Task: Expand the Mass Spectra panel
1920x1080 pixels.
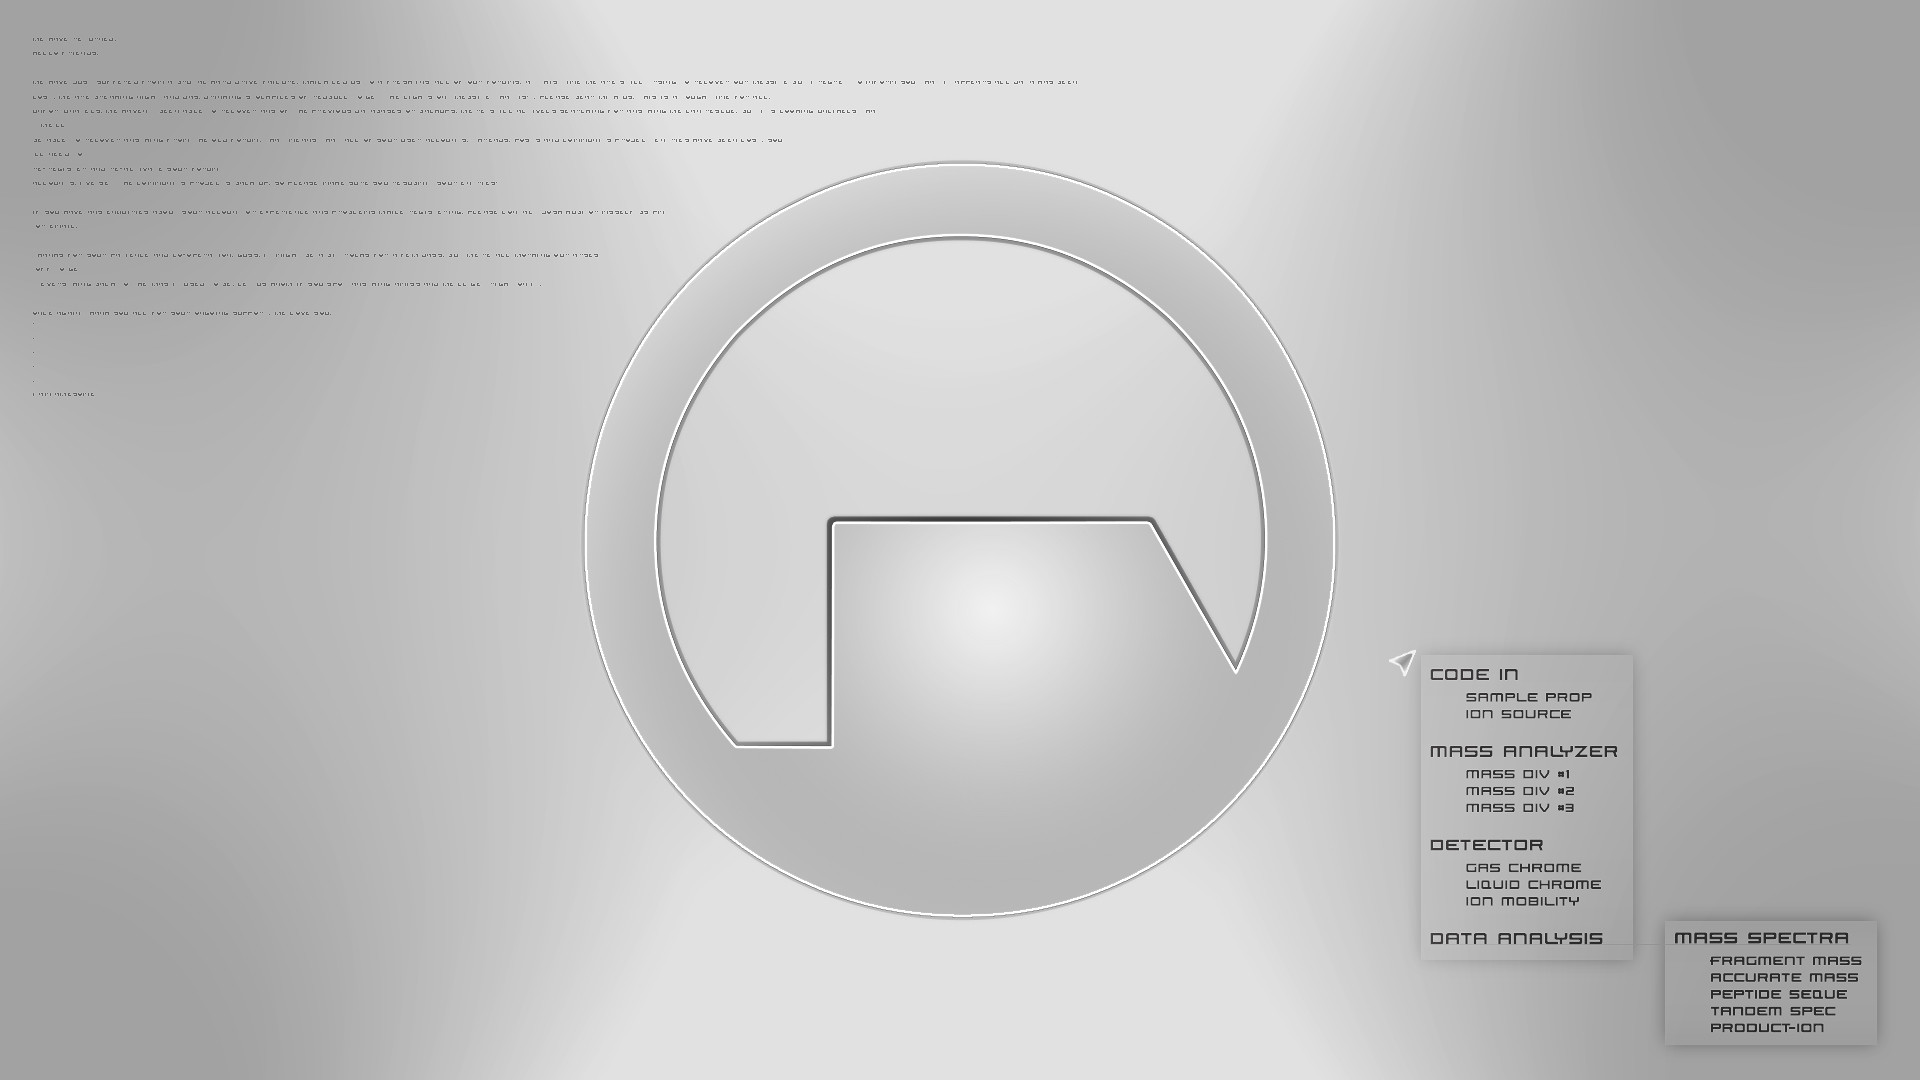Action: point(1760,938)
